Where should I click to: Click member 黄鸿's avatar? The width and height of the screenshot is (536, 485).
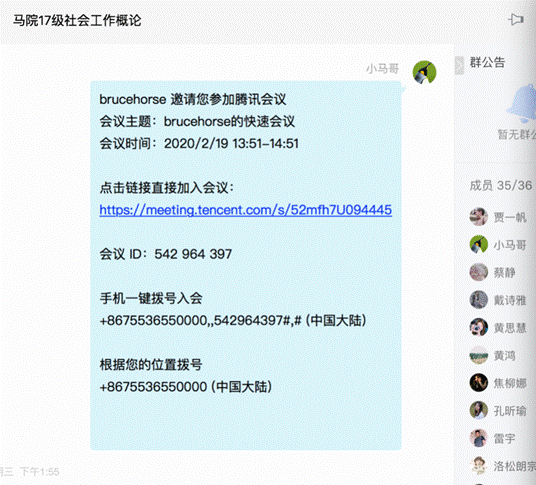tap(479, 355)
